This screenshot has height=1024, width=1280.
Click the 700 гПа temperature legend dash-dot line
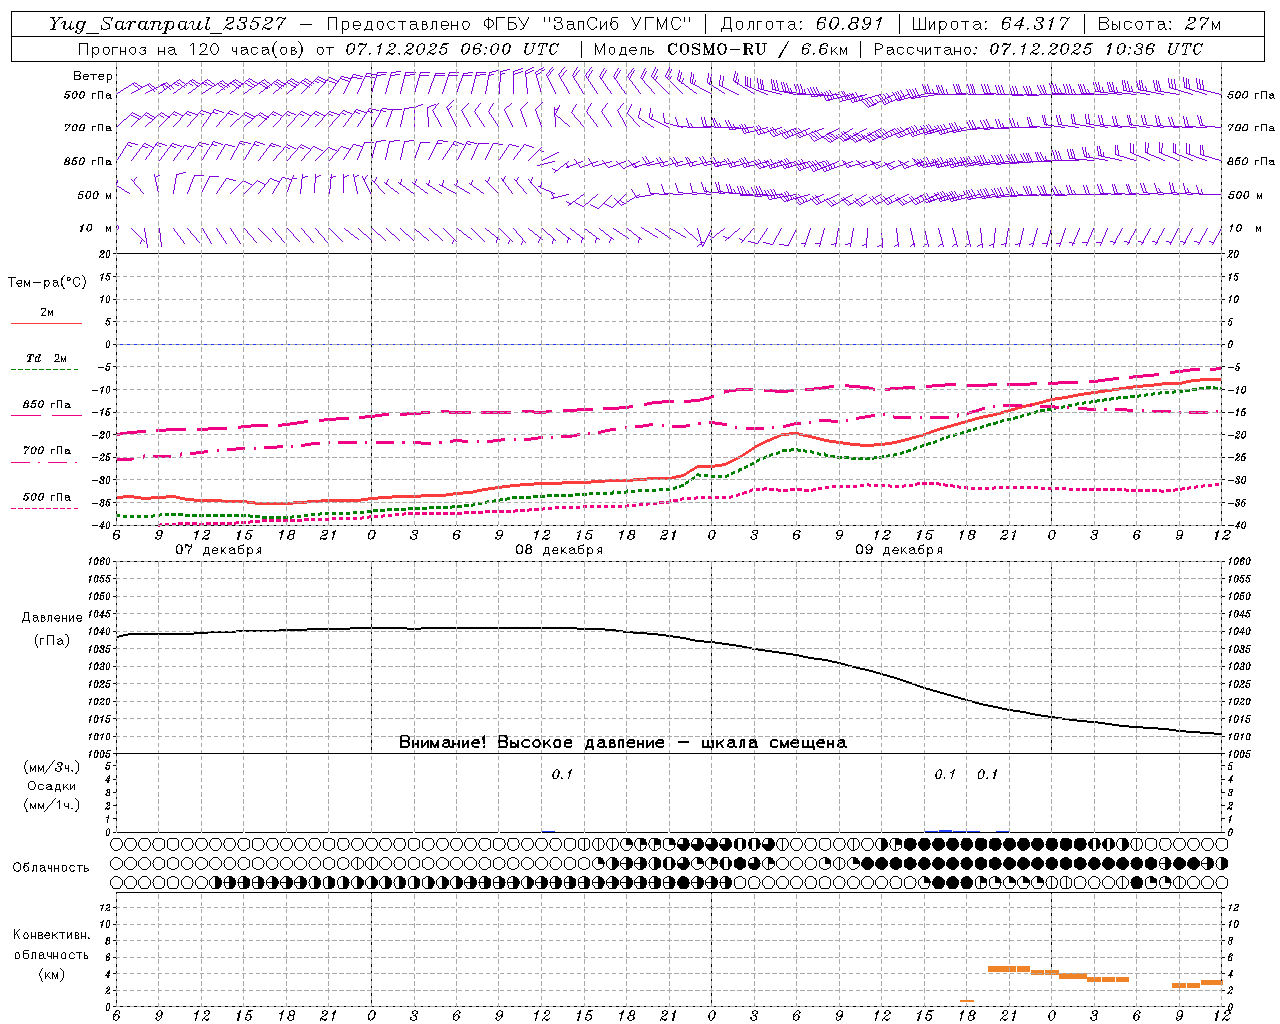pyautogui.click(x=46, y=461)
